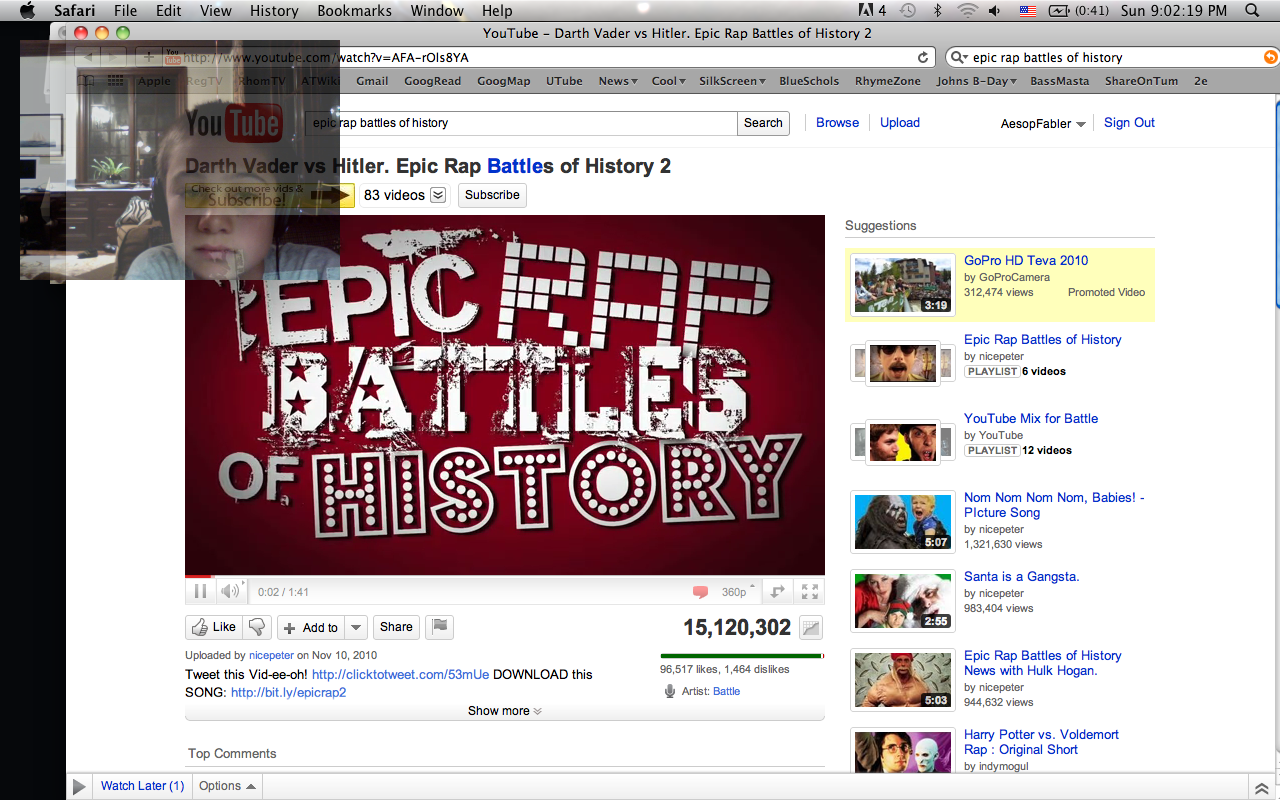The width and height of the screenshot is (1280, 800).
Task: Open the captions/annotations speech bubble icon
Action: [x=700, y=592]
